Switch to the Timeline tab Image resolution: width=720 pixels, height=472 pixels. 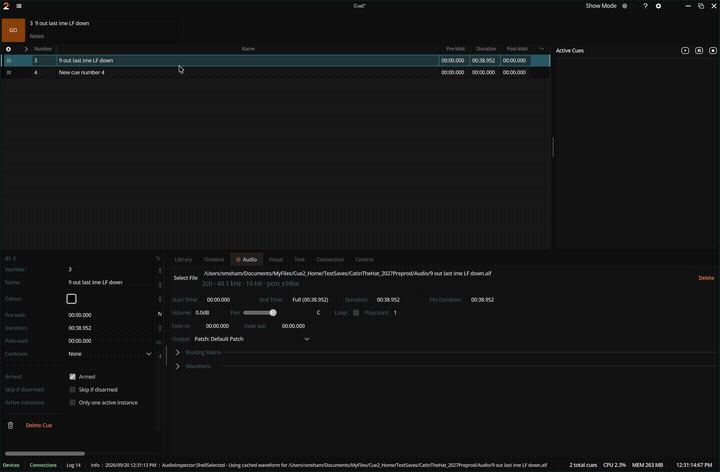click(x=214, y=259)
